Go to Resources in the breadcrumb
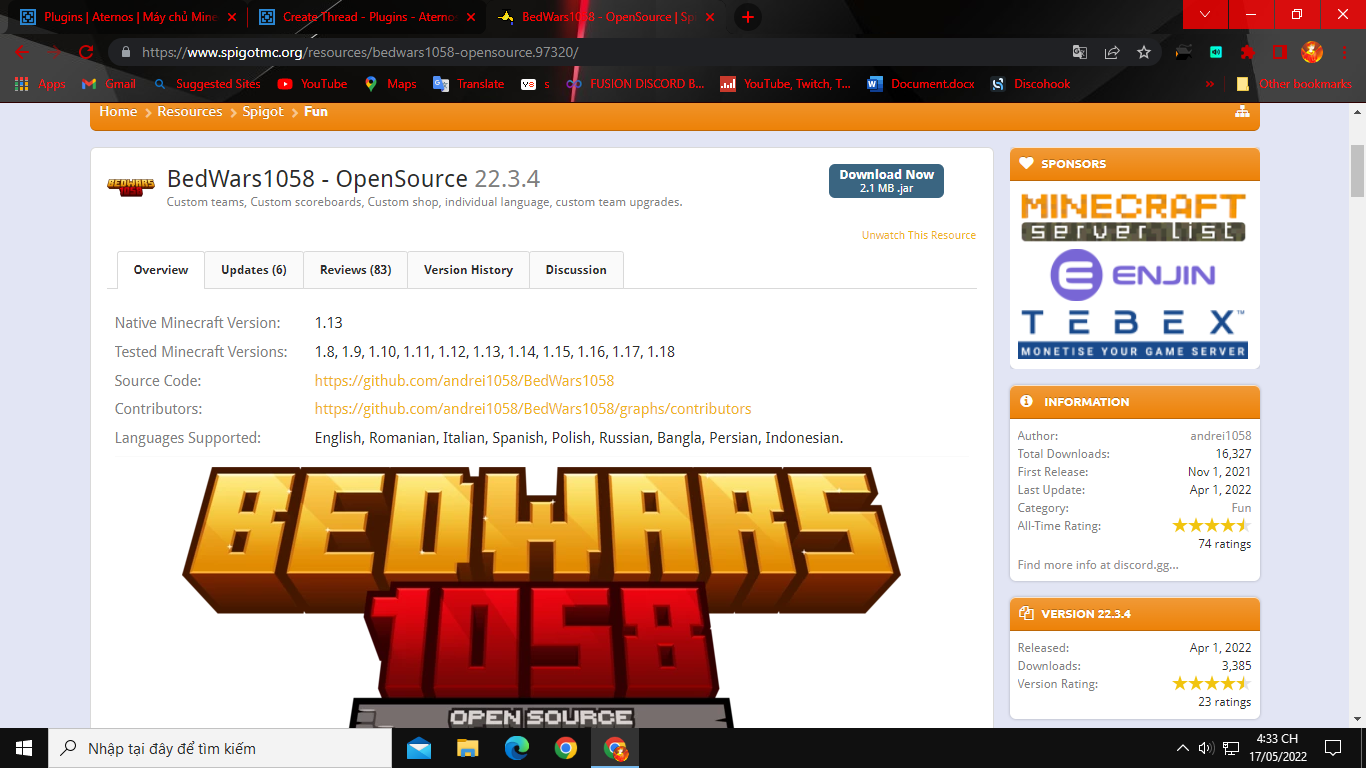 click(x=189, y=112)
